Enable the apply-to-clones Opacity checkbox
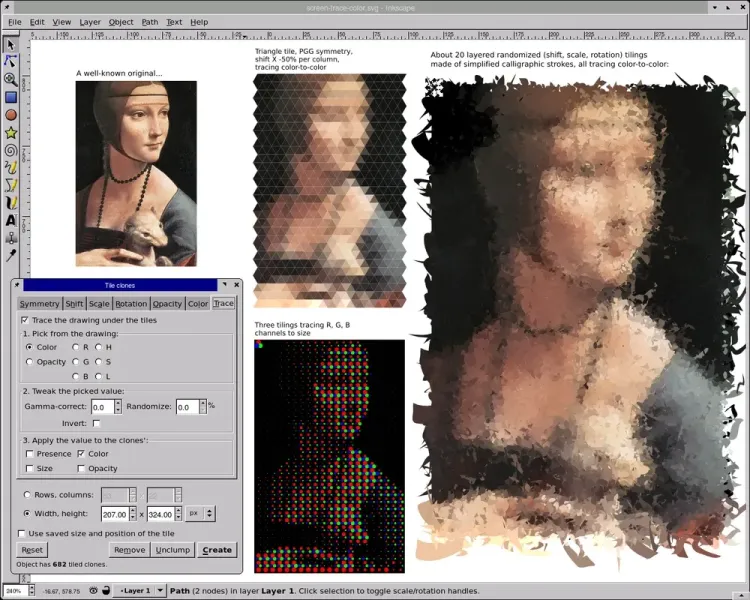 (81, 468)
